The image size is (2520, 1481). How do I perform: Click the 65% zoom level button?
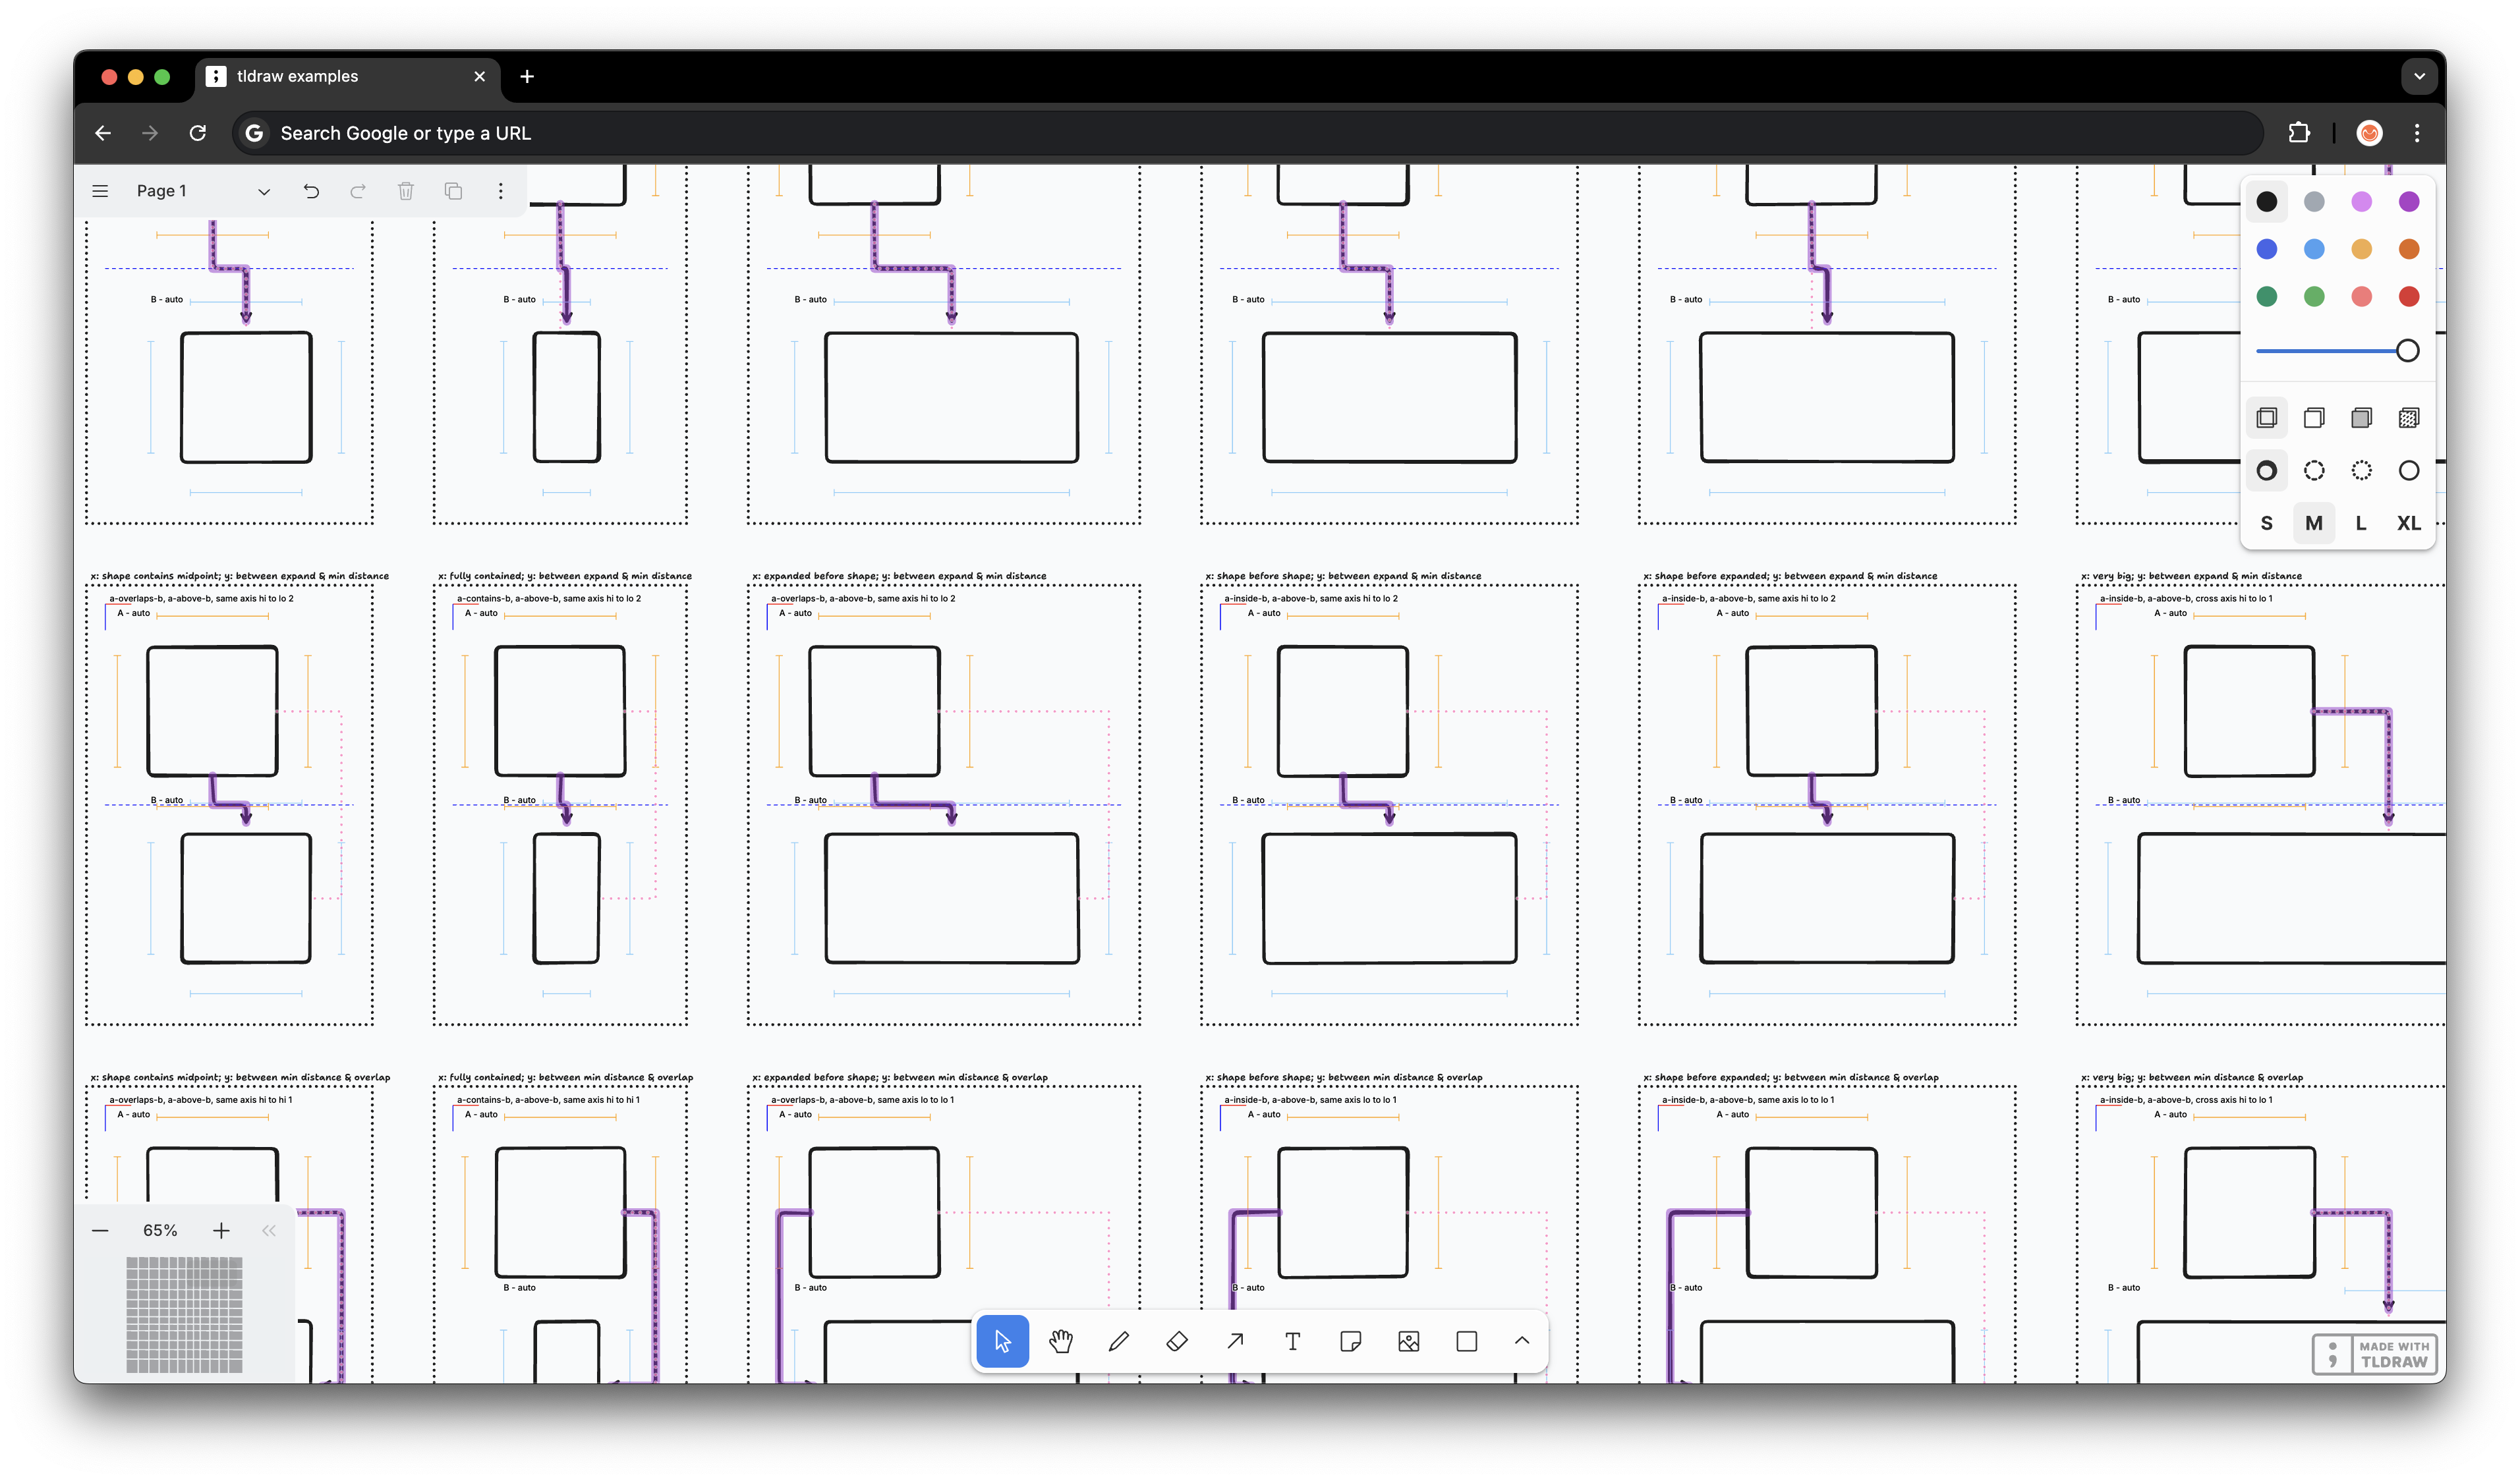160,1230
